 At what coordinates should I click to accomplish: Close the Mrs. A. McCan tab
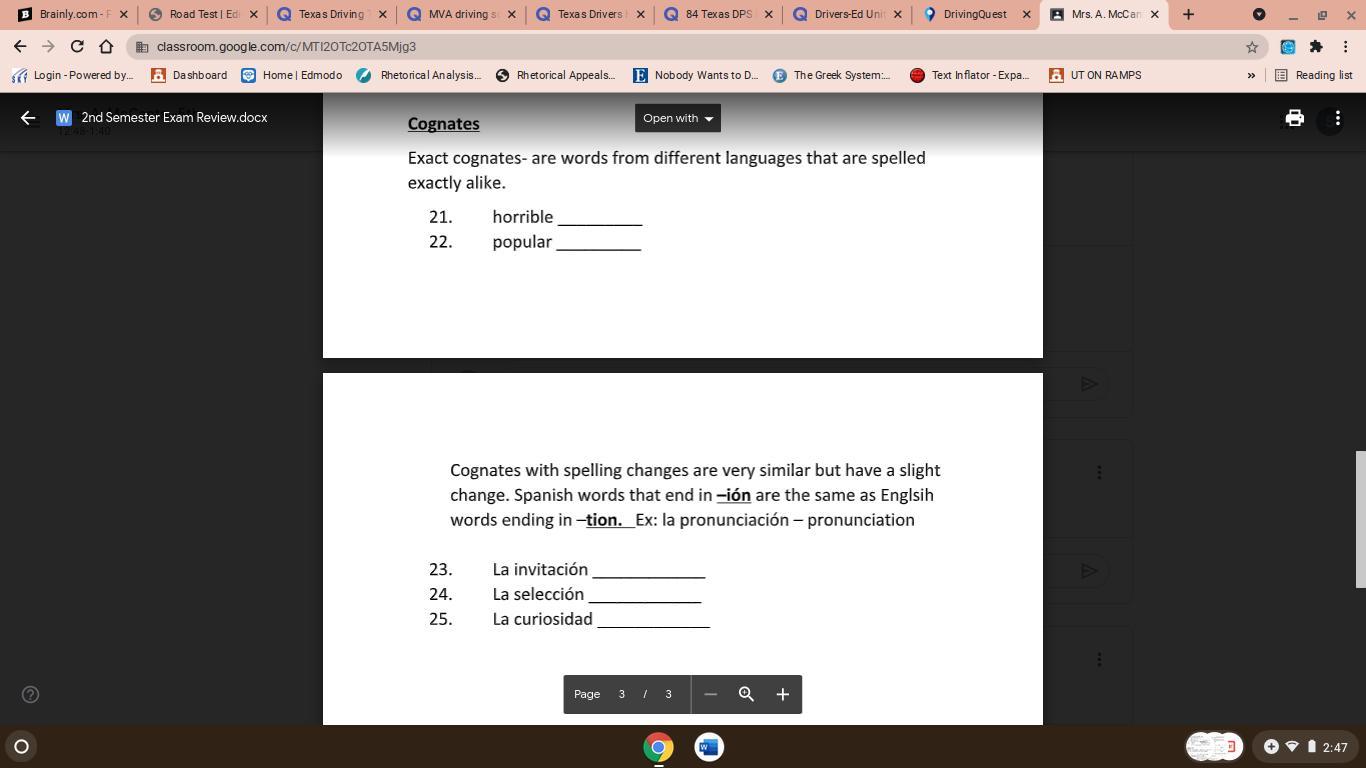coord(1155,14)
